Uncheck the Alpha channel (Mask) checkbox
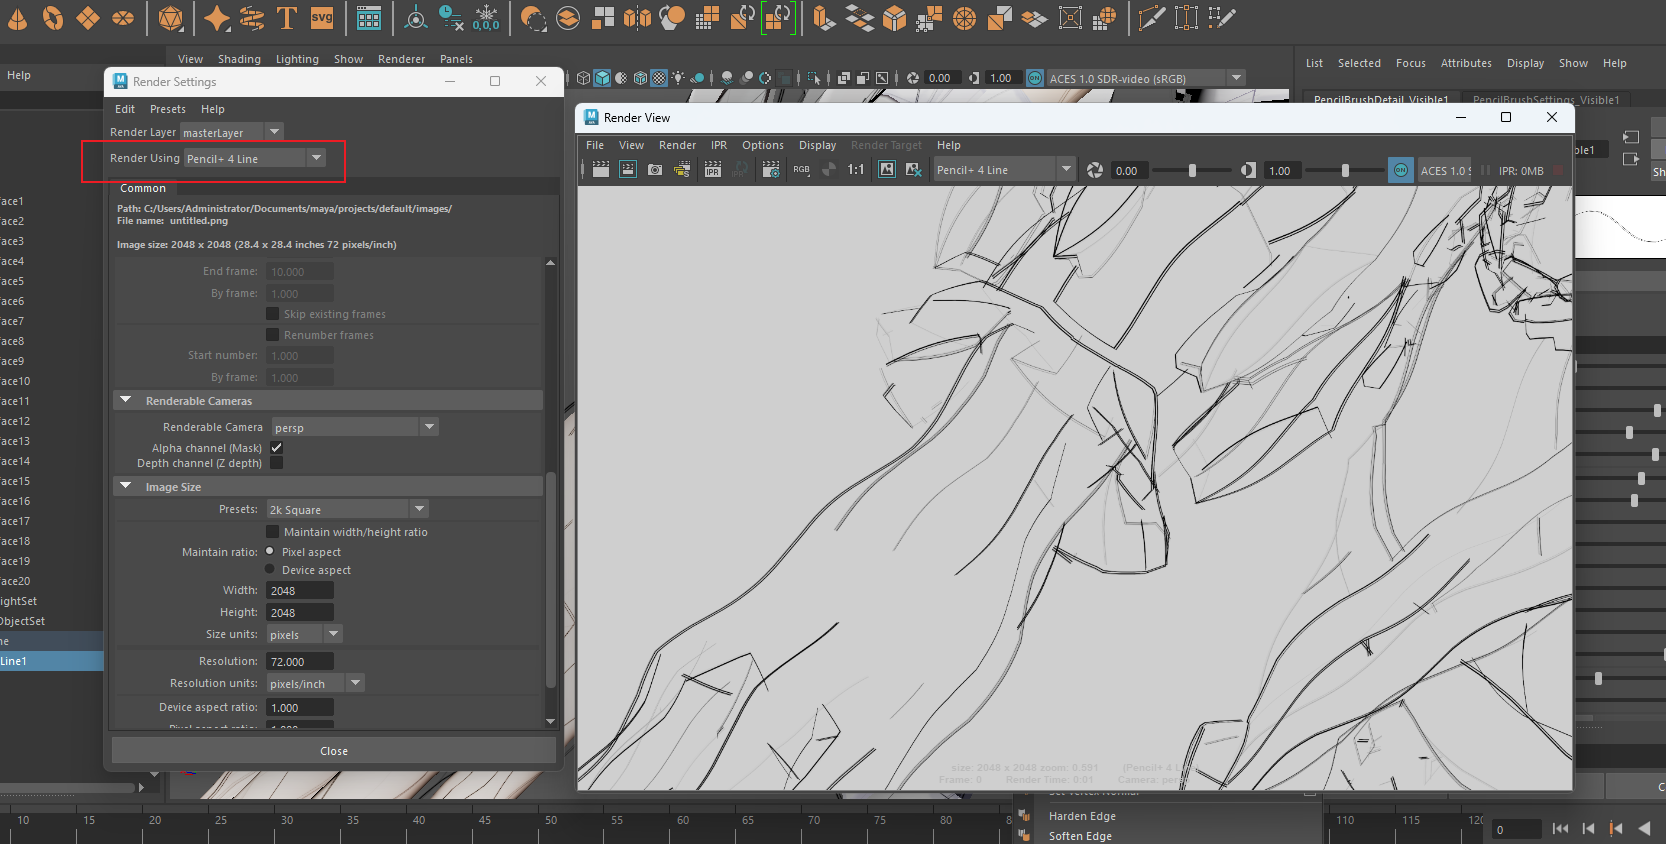Screen dimensions: 1666x844 click(x=277, y=448)
